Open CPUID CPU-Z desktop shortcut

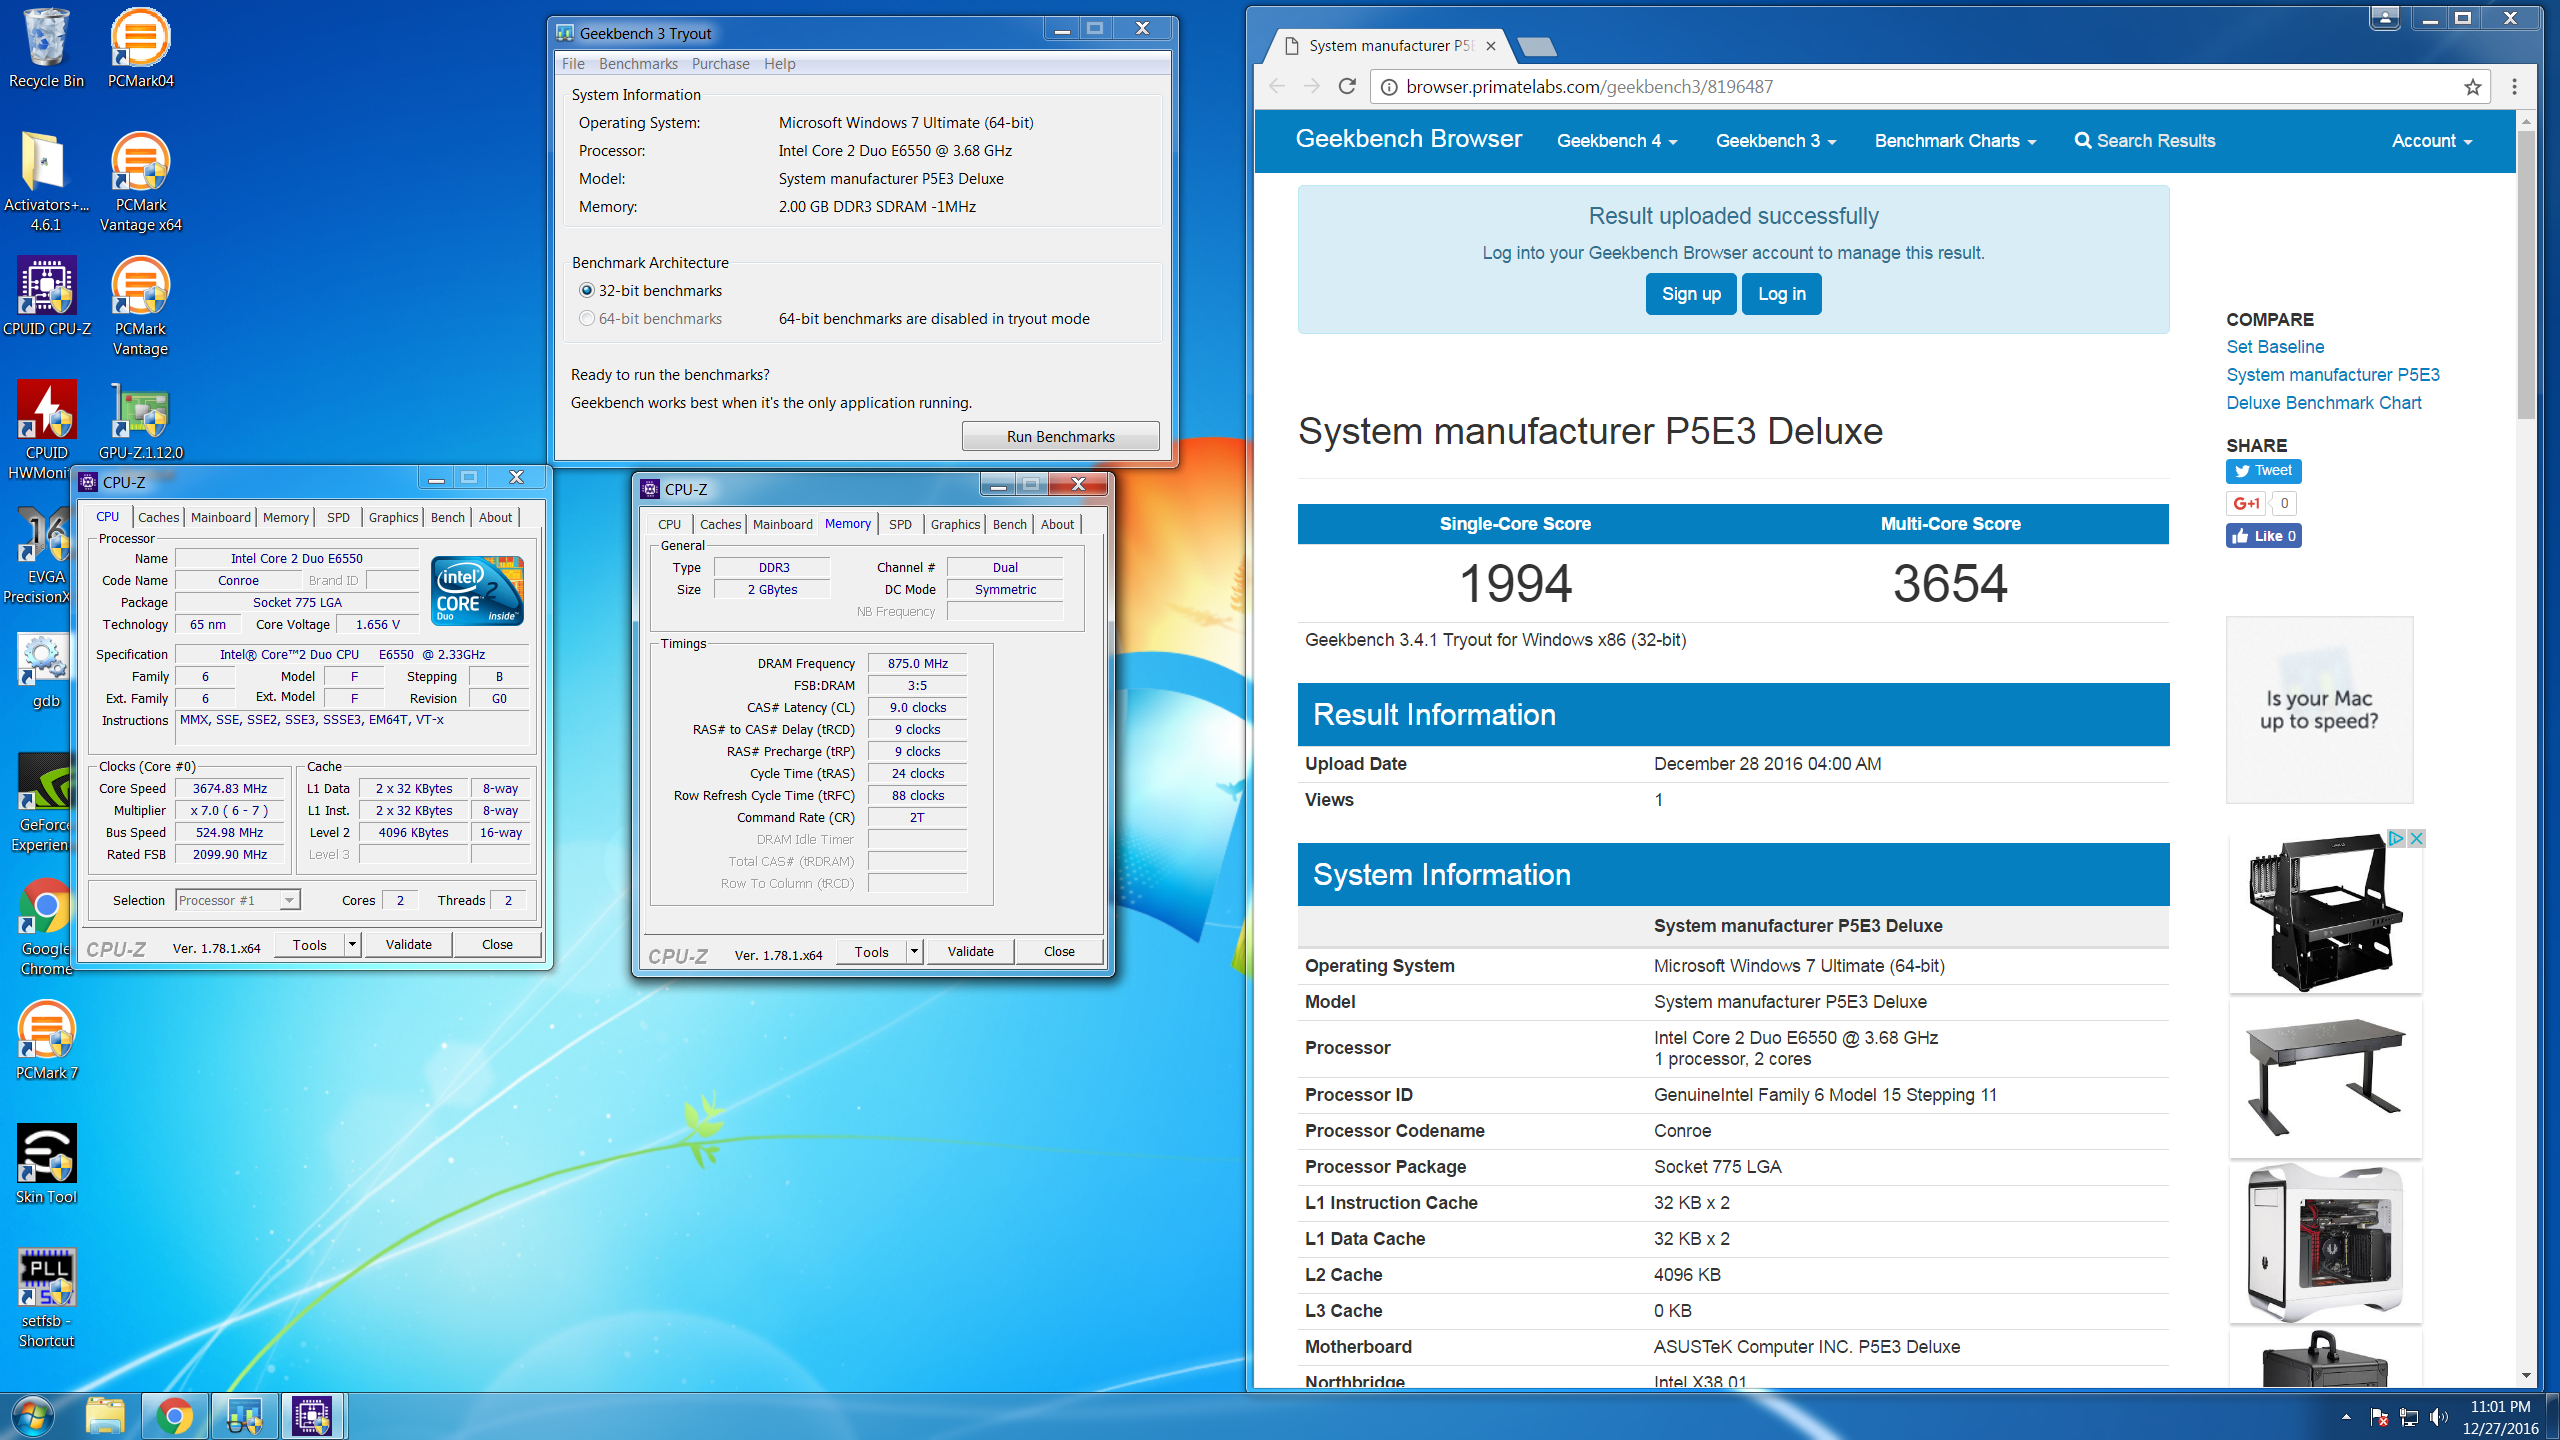(46, 296)
